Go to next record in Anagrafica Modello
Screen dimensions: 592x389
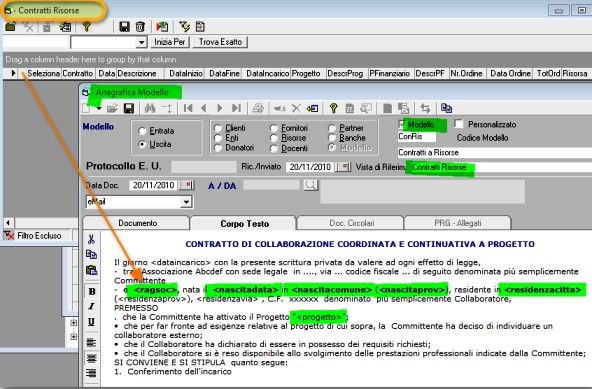coord(220,109)
